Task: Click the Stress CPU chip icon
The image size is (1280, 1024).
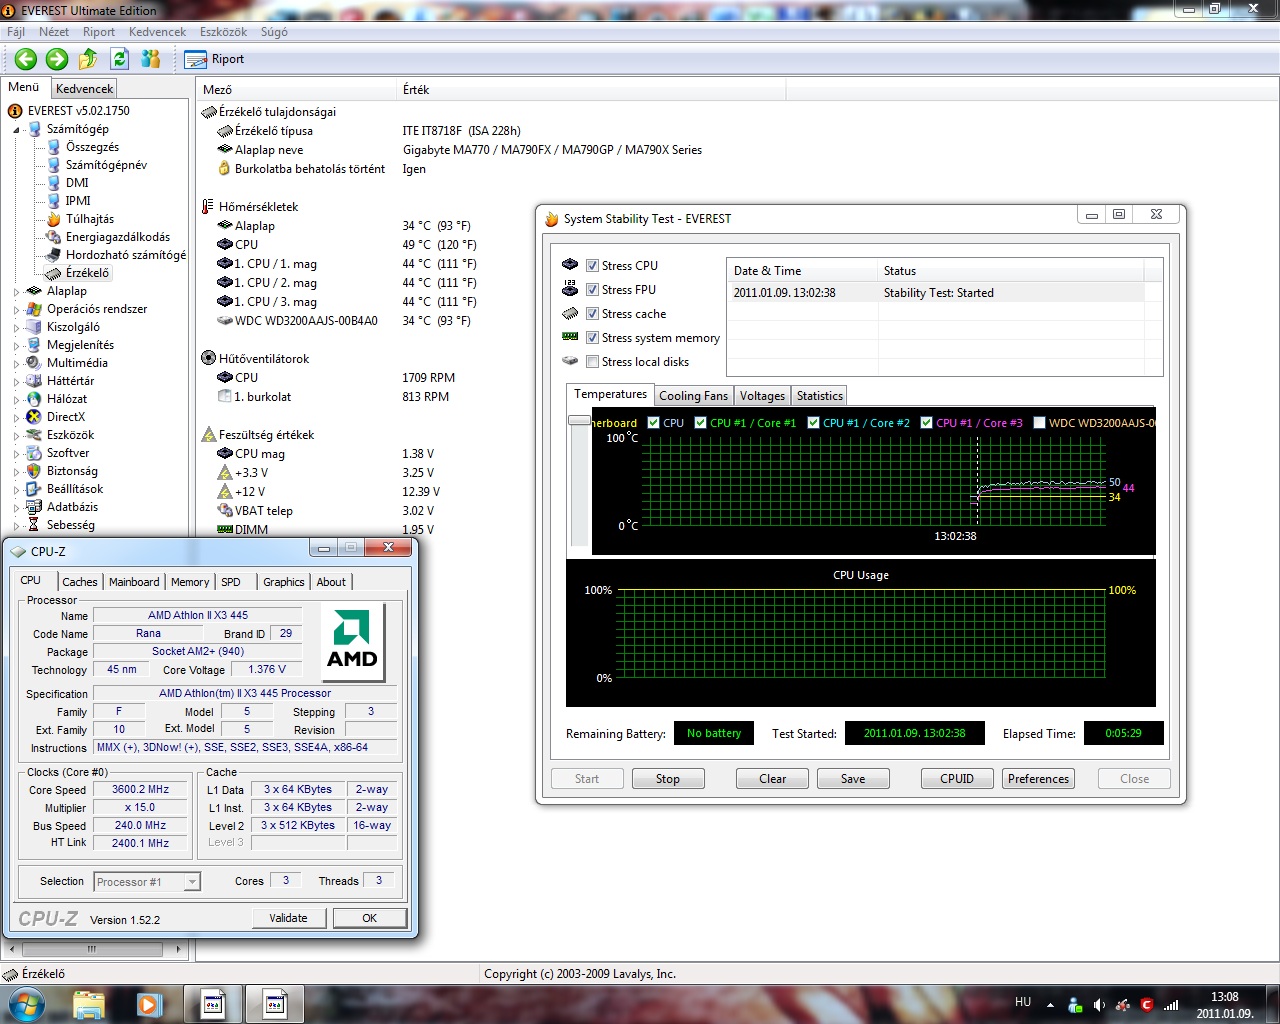Action: (x=570, y=265)
